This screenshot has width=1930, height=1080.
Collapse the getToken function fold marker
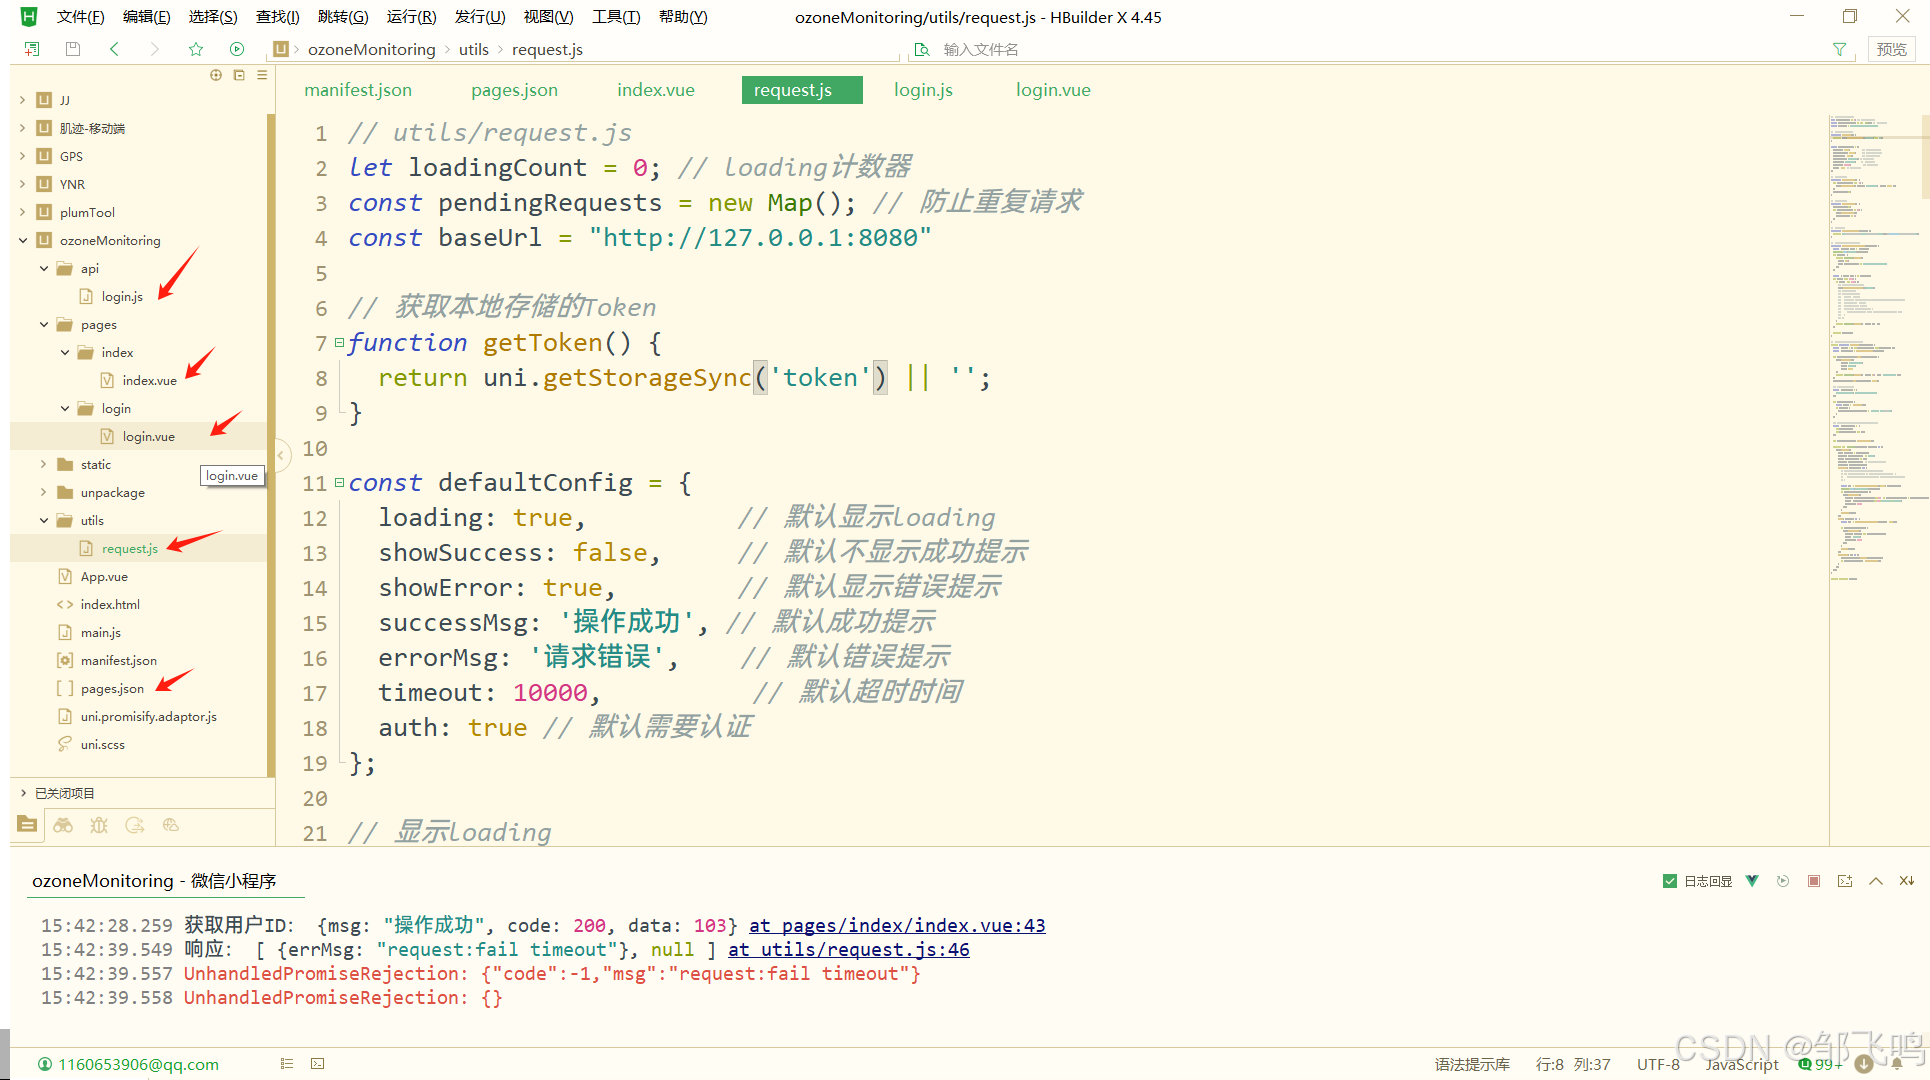339,343
